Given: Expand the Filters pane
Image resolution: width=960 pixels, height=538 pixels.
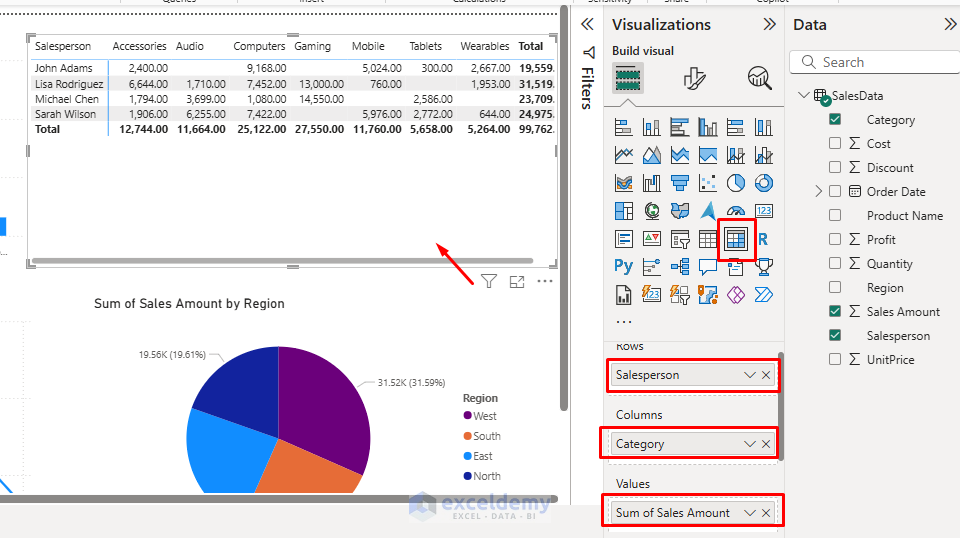Looking at the screenshot, I should (x=587, y=24).
